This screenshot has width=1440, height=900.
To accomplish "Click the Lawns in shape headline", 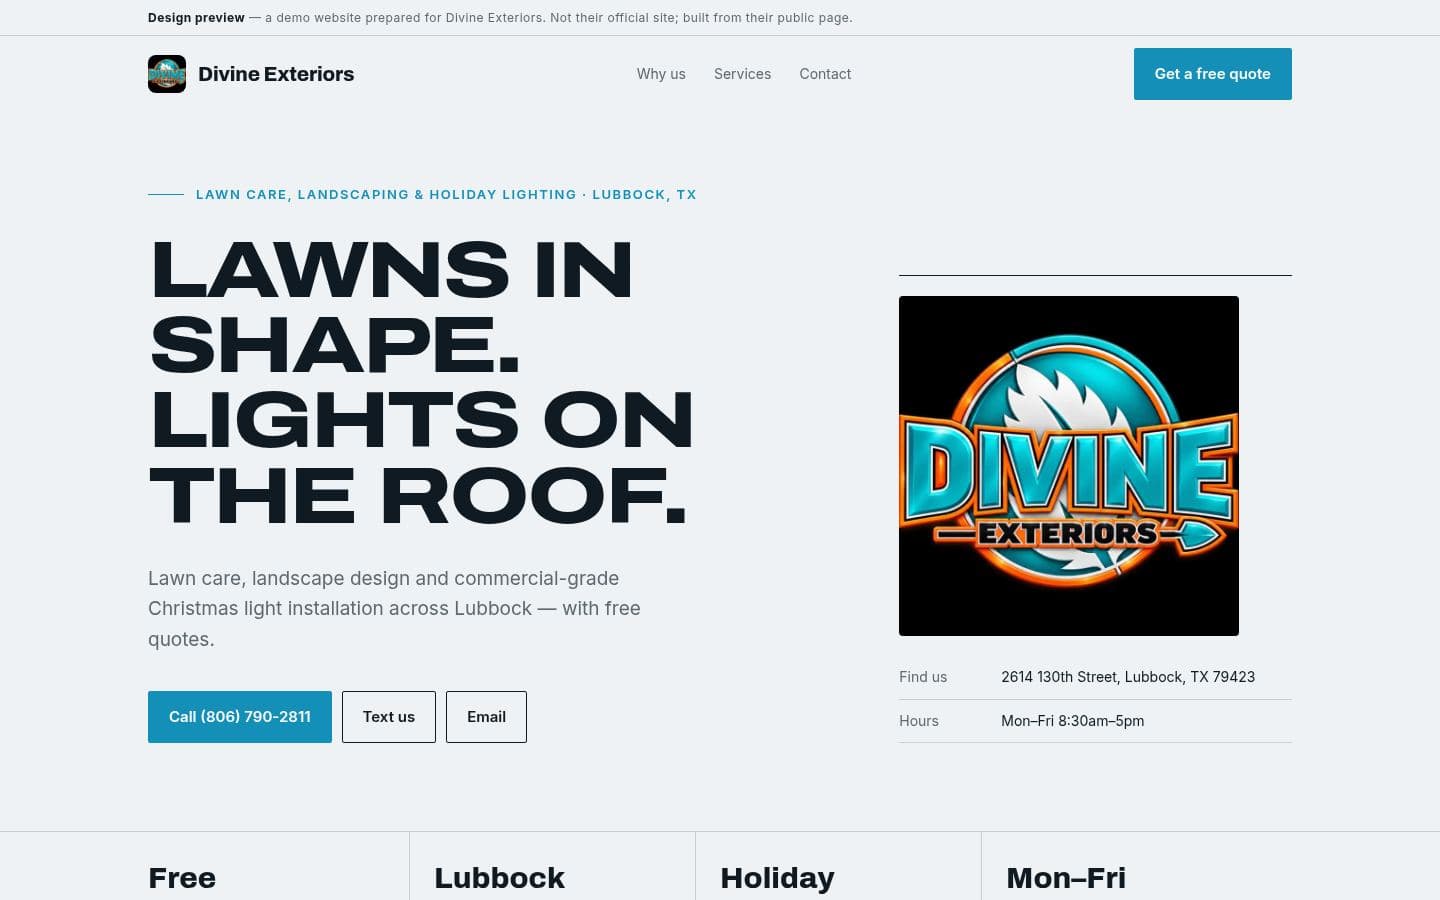I will (421, 382).
